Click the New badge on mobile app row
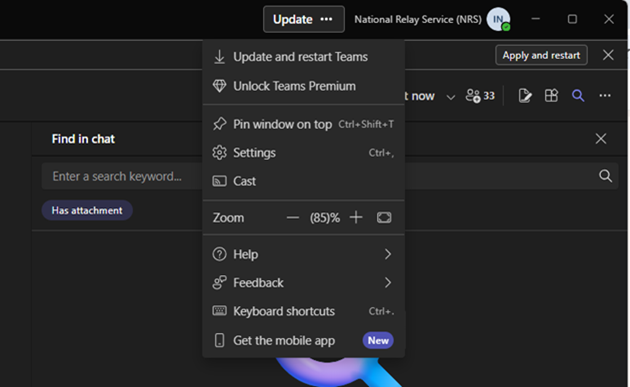 (378, 340)
